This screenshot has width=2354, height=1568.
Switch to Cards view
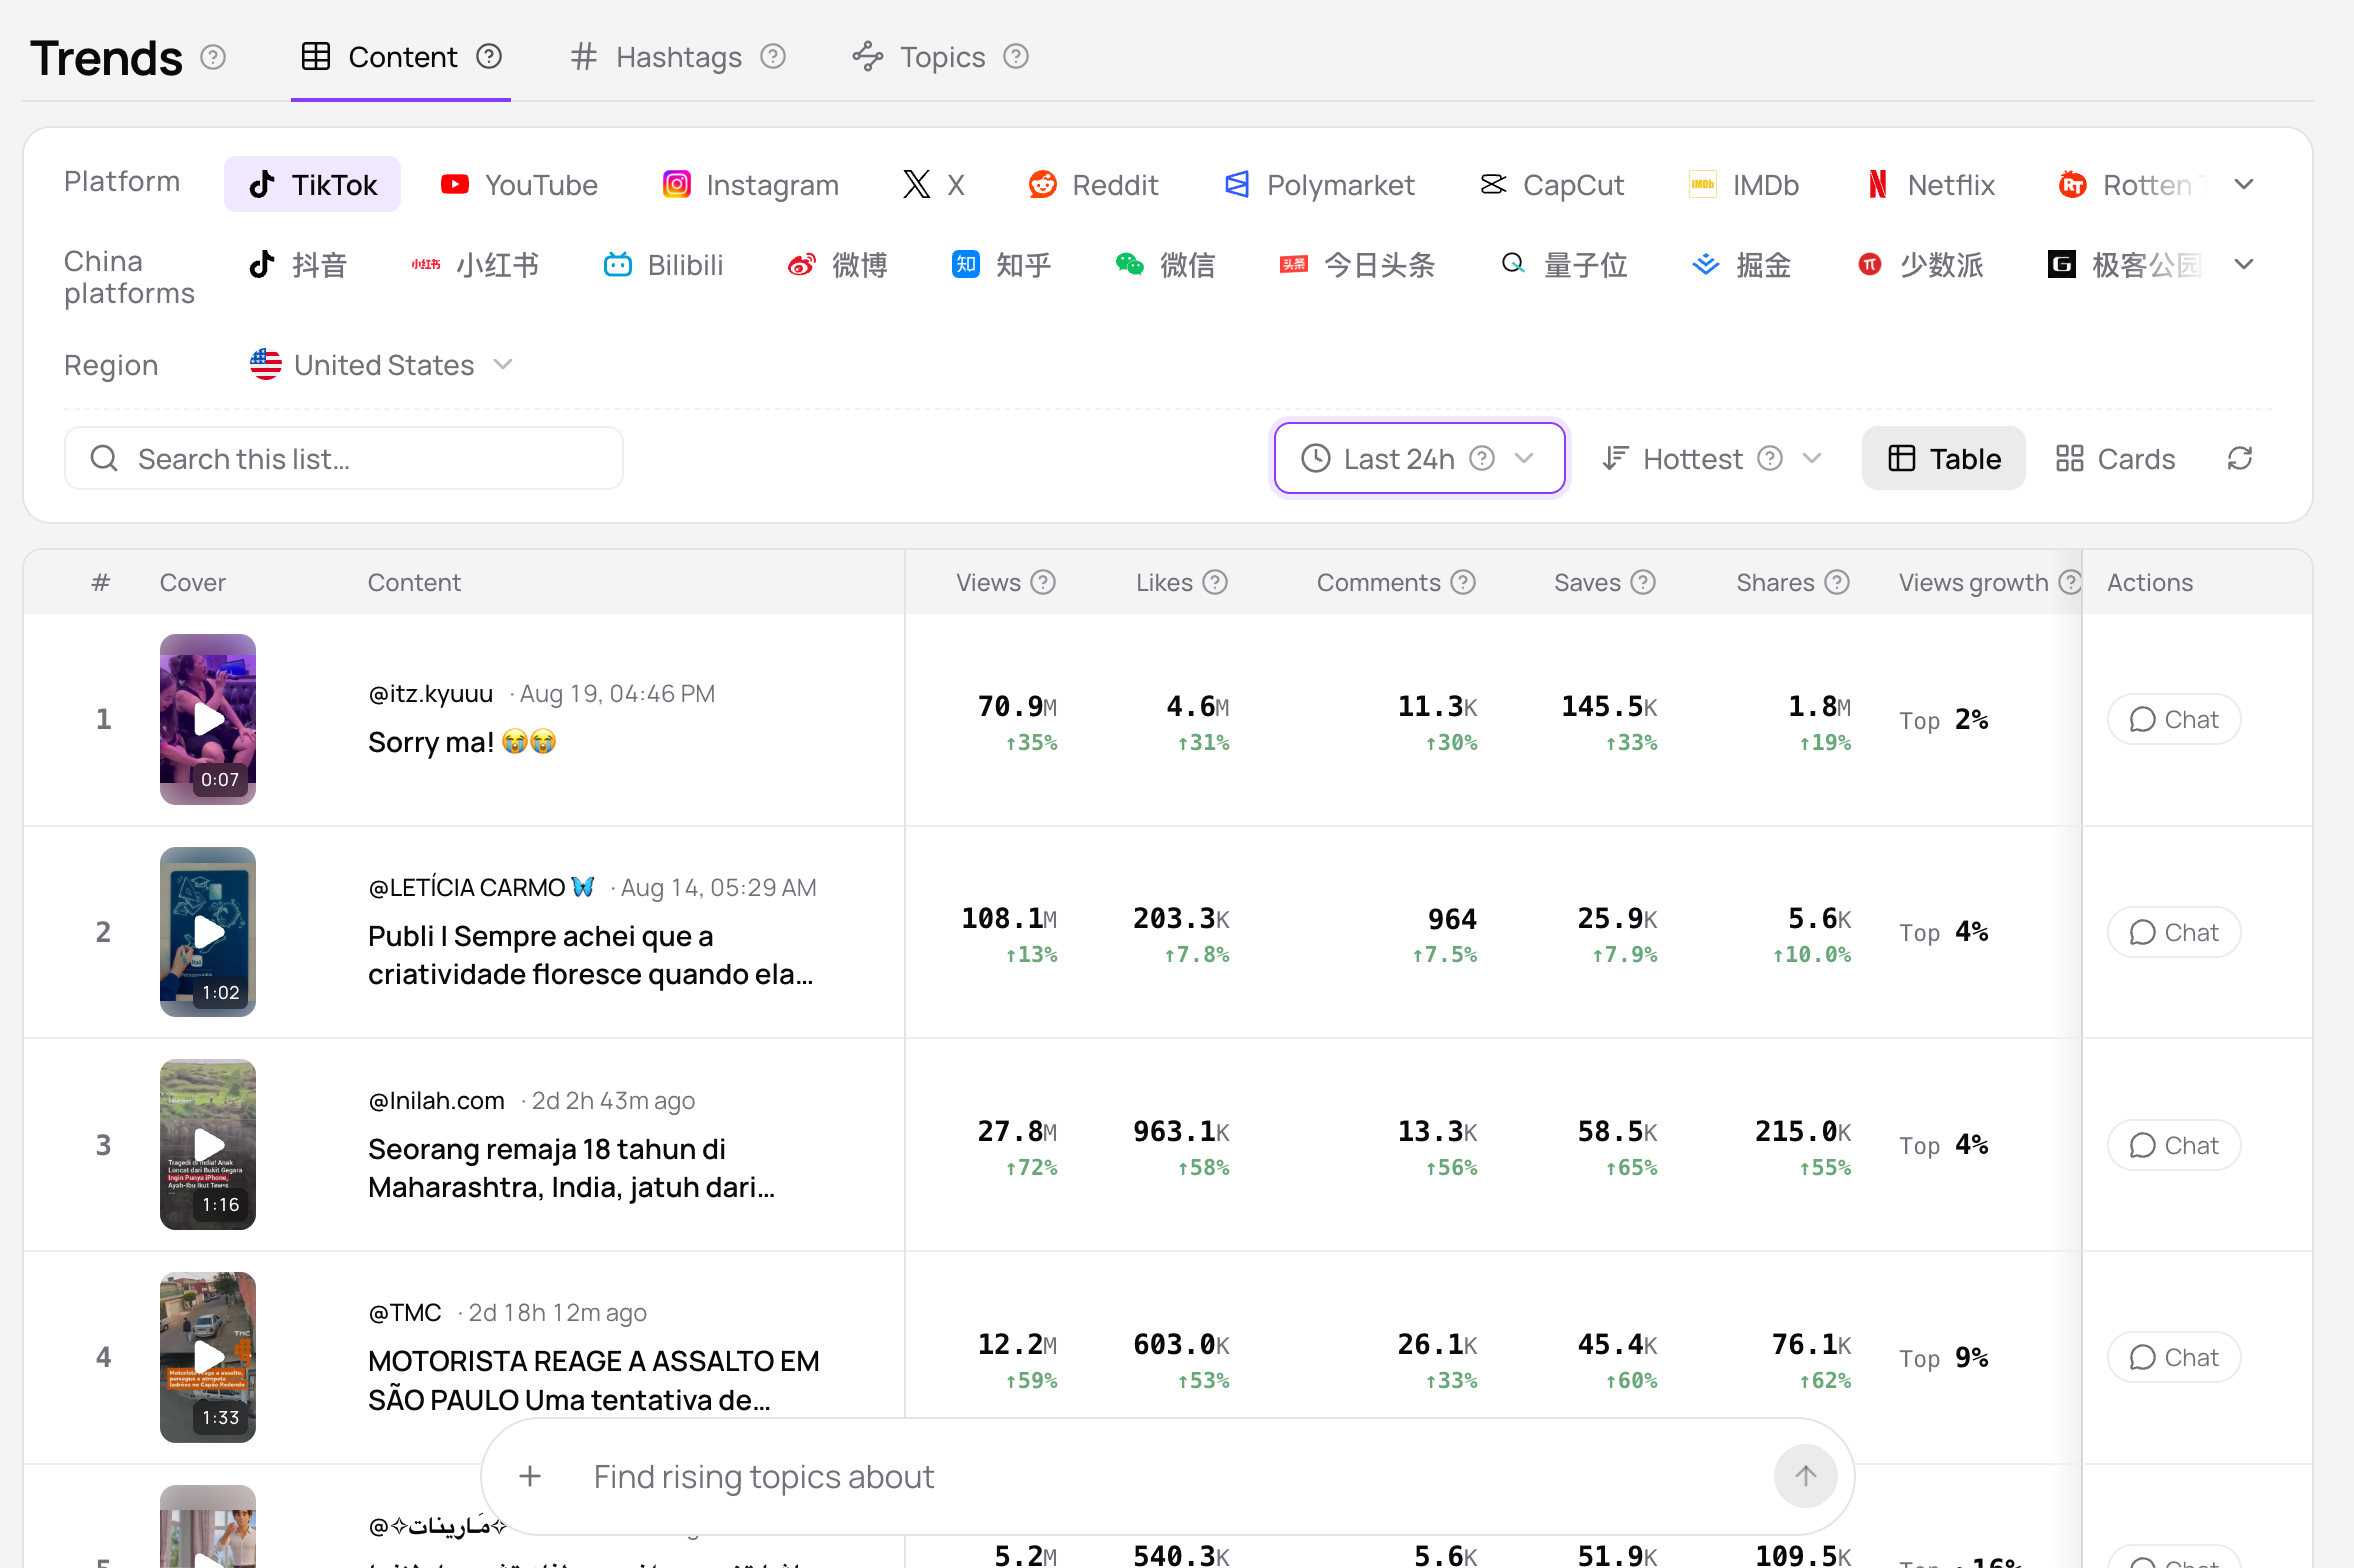pyautogui.click(x=2115, y=459)
